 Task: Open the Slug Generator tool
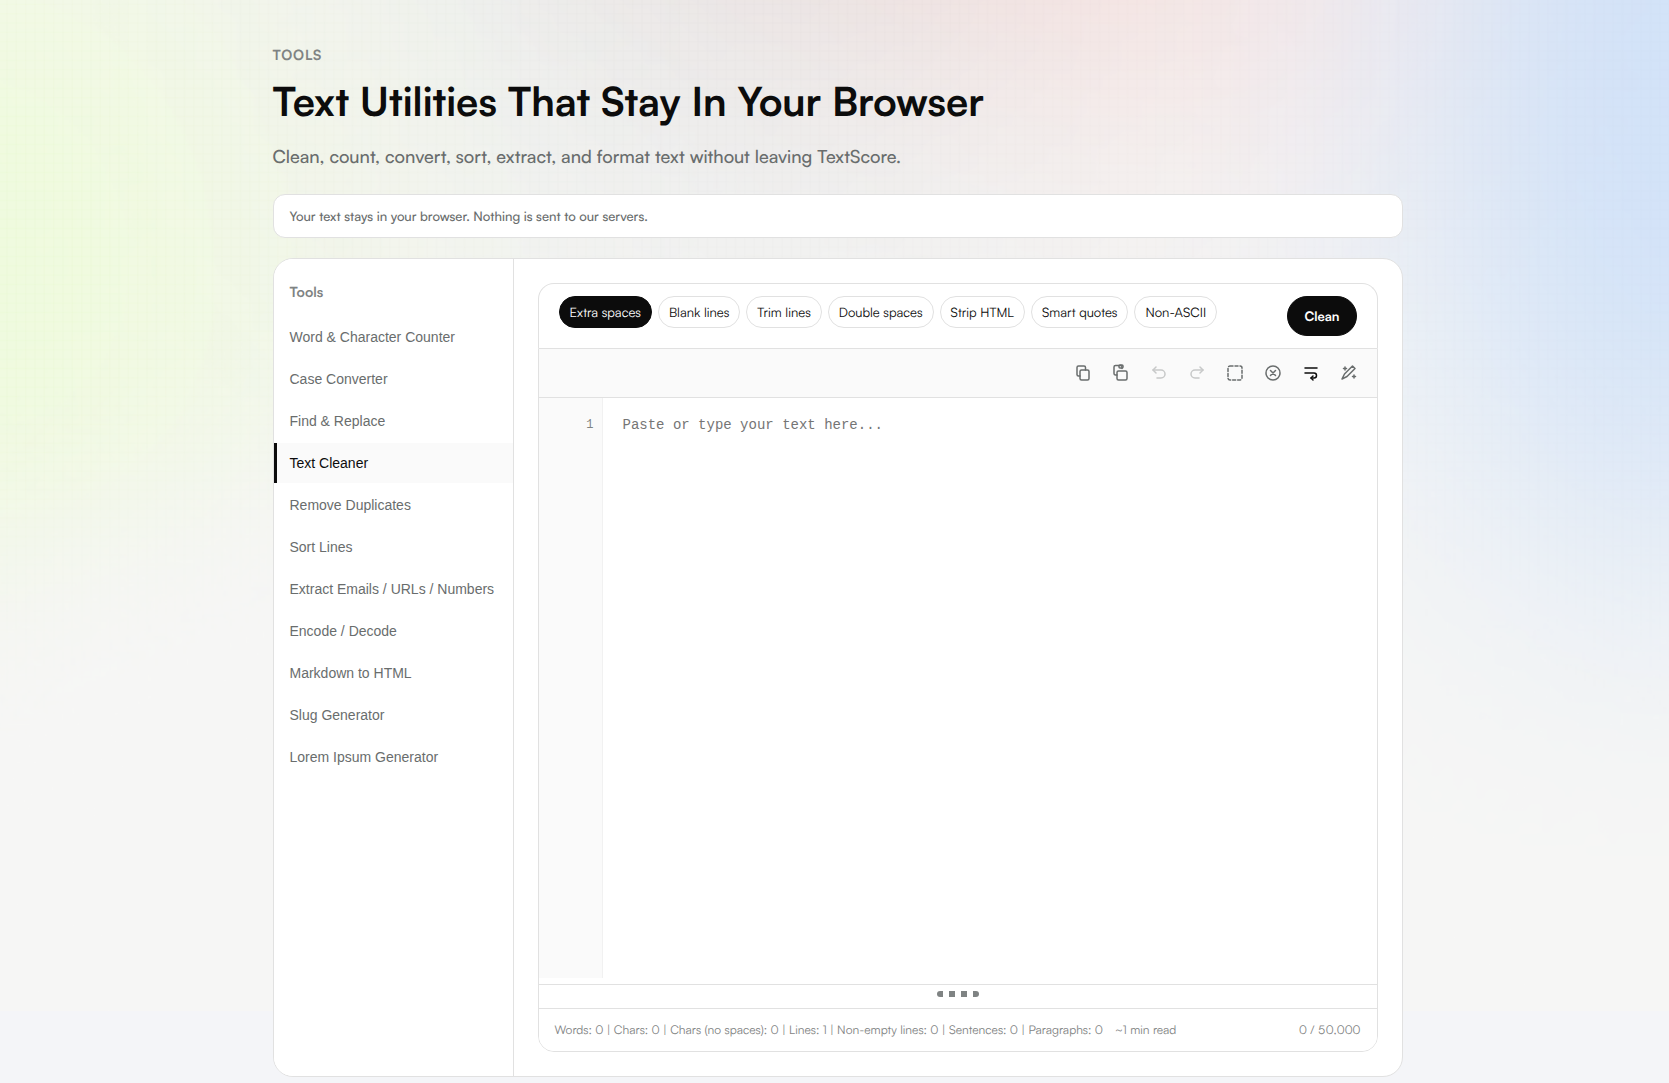click(393, 715)
